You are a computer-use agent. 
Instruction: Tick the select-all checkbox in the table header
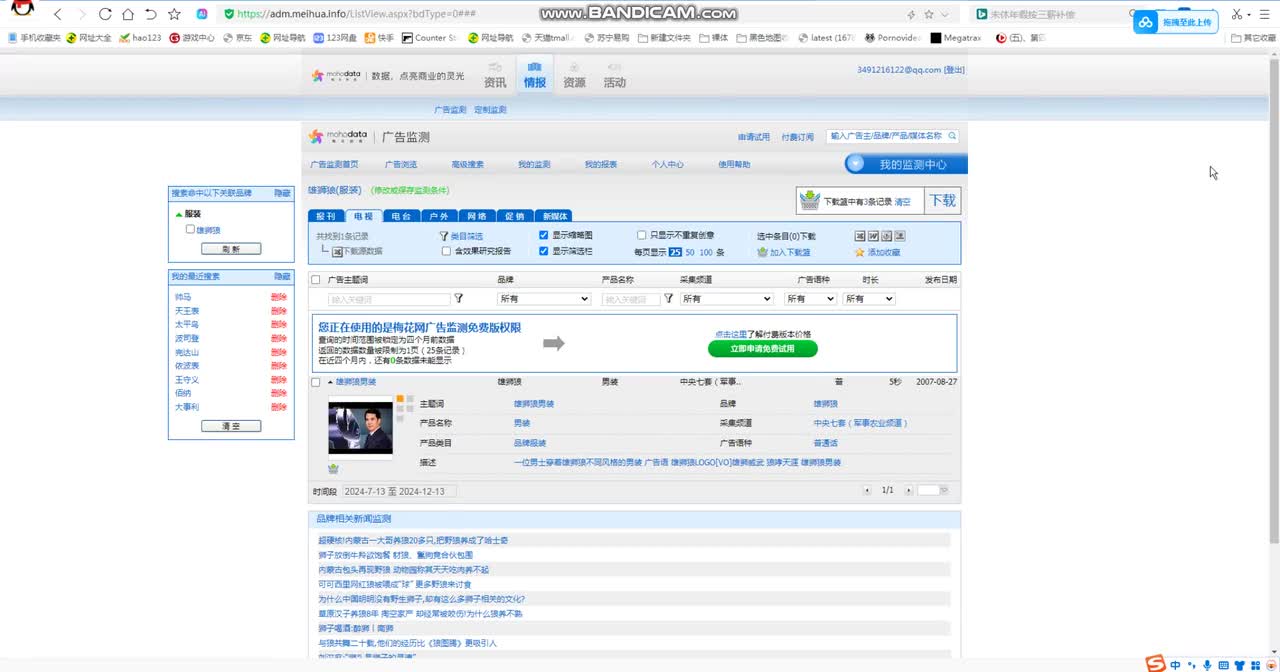click(316, 280)
